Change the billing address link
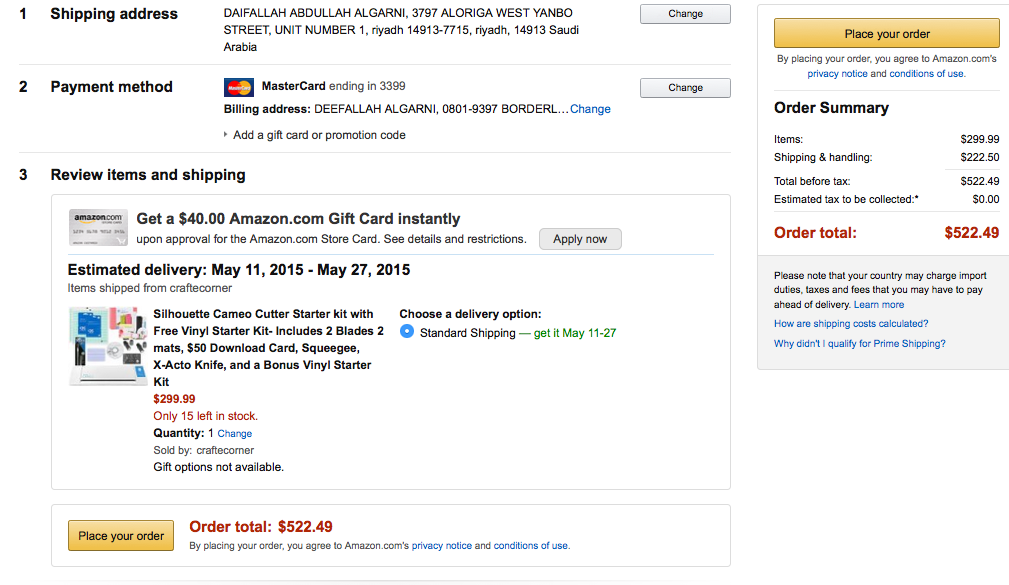Viewport: 1009px width, 585px height. [590, 109]
